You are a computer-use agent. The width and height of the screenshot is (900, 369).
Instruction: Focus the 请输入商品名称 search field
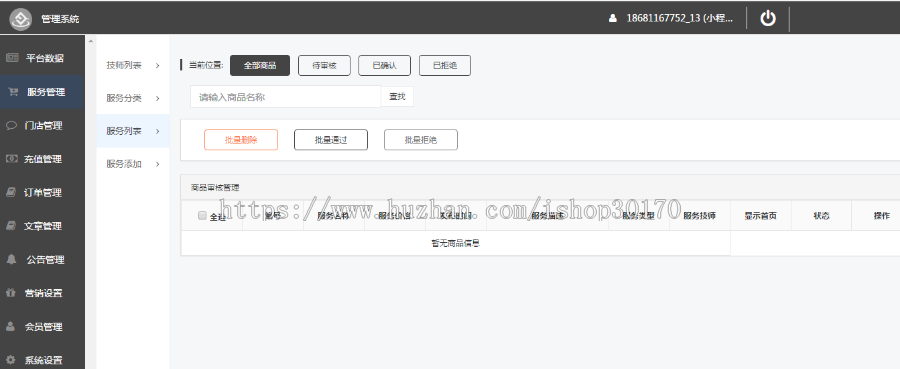[x=286, y=97]
